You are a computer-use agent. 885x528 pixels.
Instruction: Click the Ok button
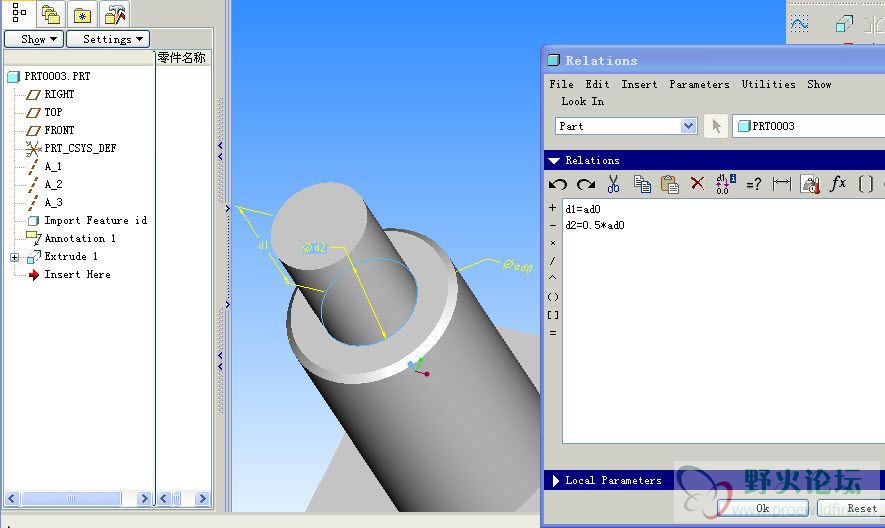click(763, 508)
